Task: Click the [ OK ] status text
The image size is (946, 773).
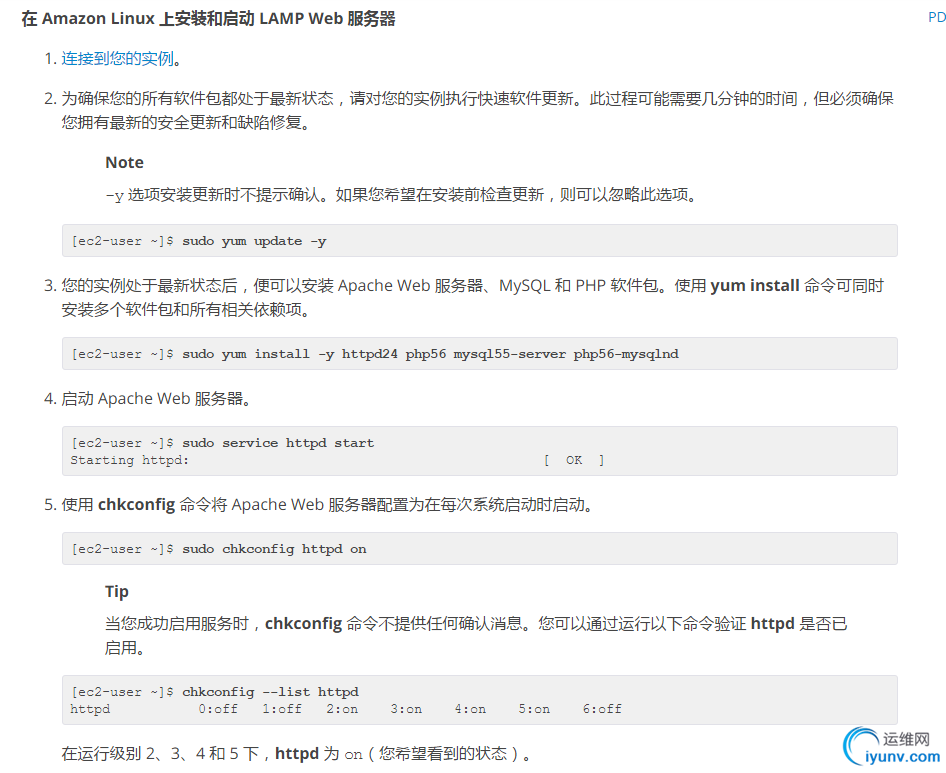Action: click(574, 460)
